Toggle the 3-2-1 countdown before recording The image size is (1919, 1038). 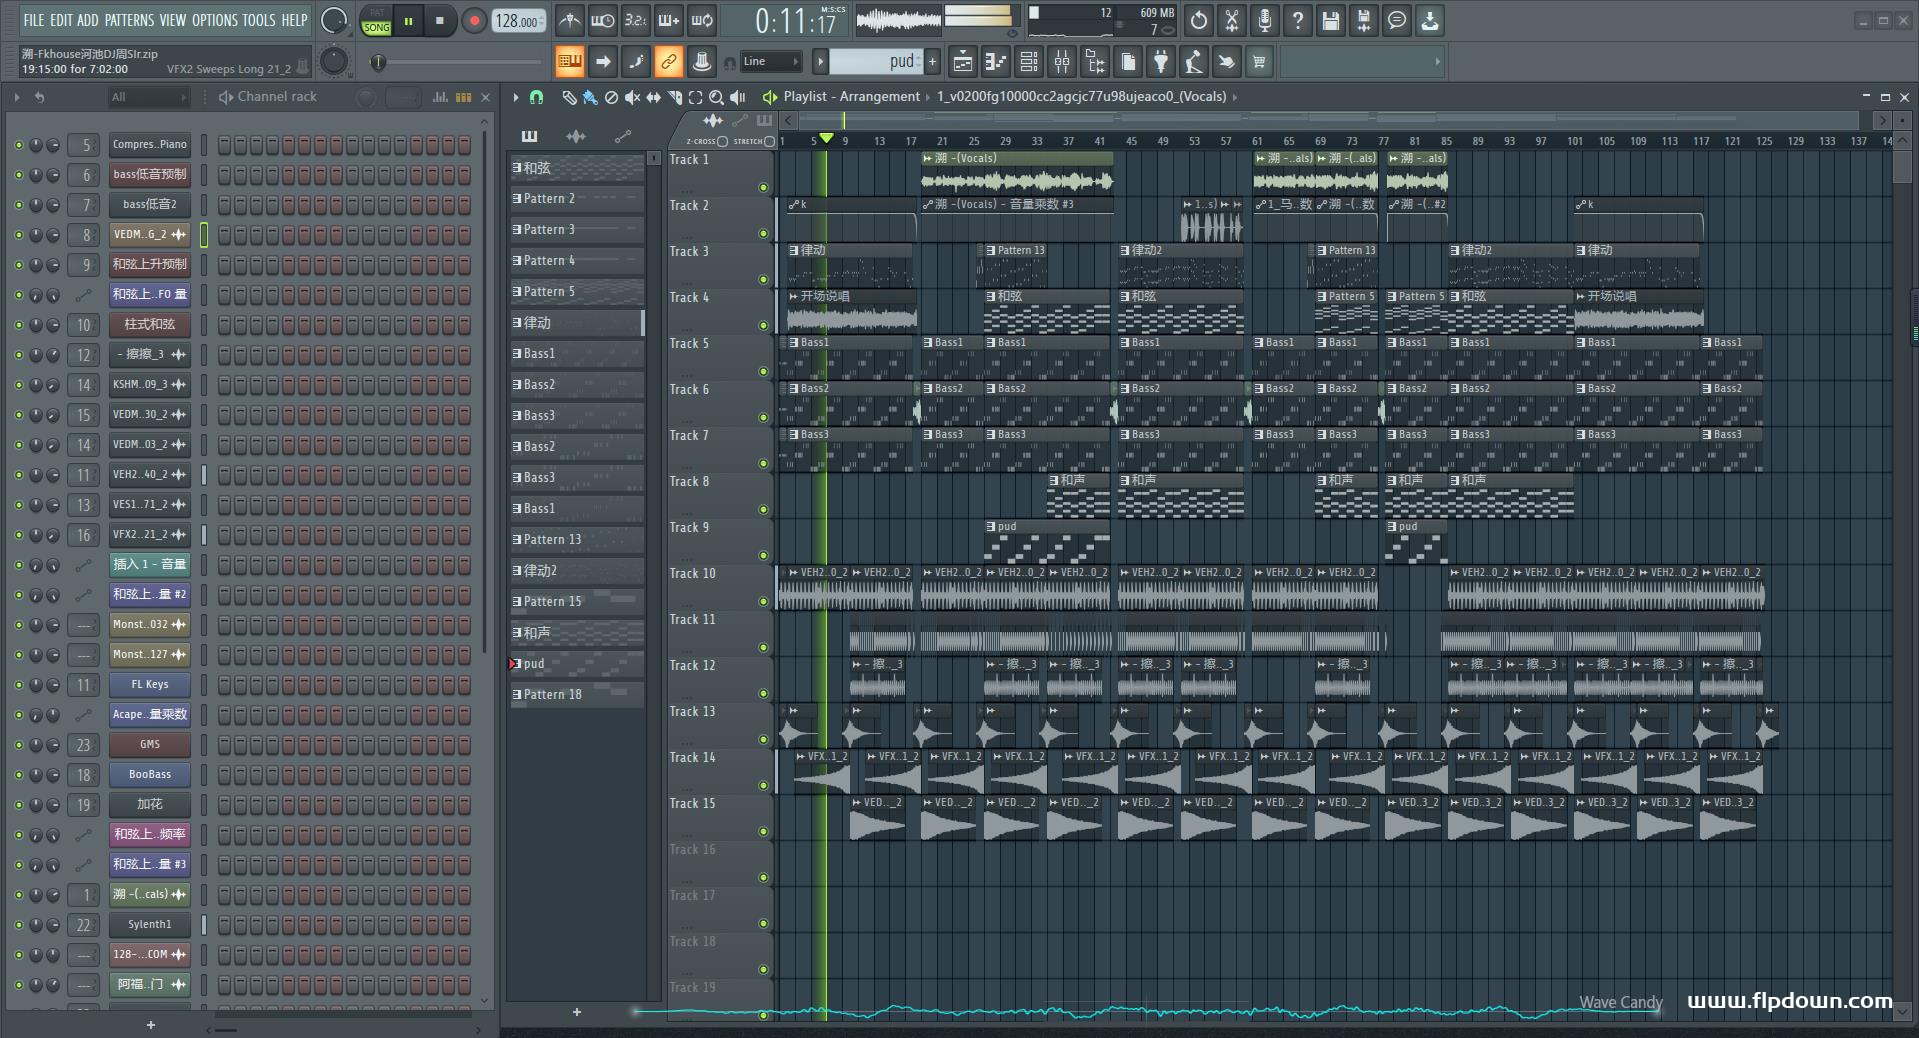(636, 20)
